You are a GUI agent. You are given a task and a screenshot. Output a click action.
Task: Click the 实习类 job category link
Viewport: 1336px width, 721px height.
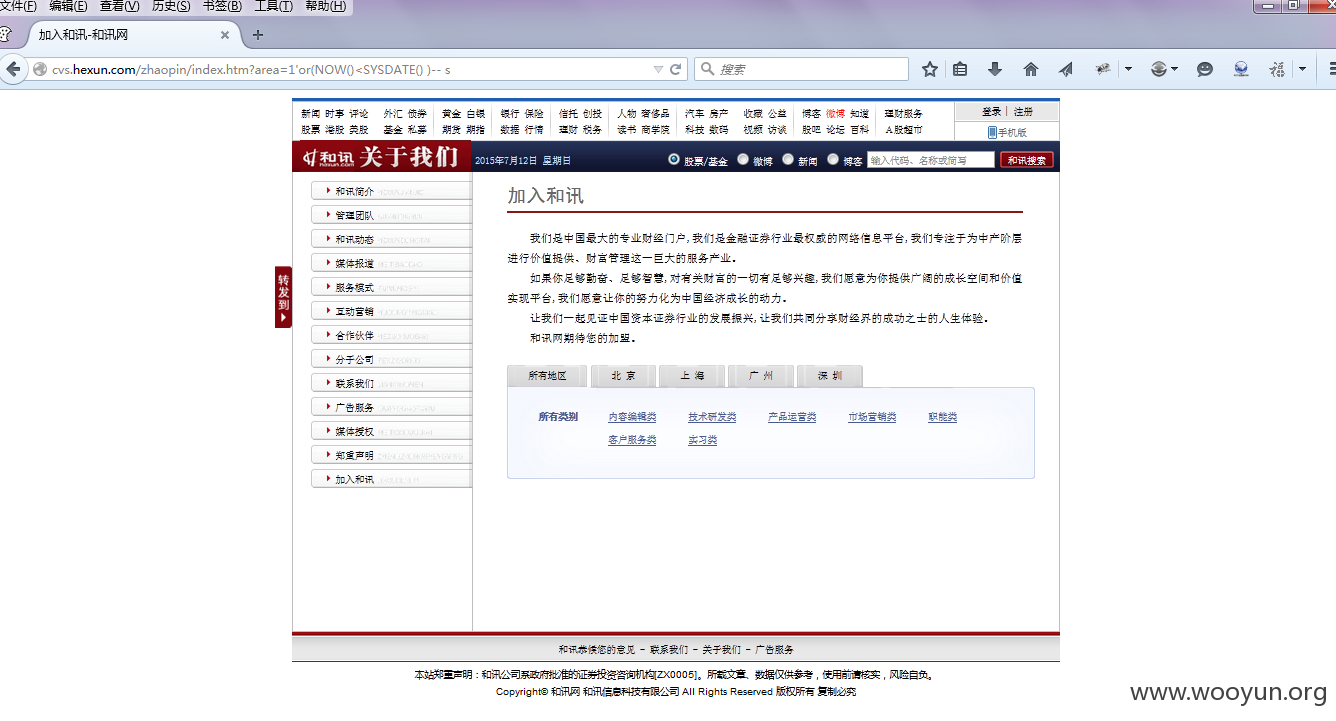click(x=702, y=440)
